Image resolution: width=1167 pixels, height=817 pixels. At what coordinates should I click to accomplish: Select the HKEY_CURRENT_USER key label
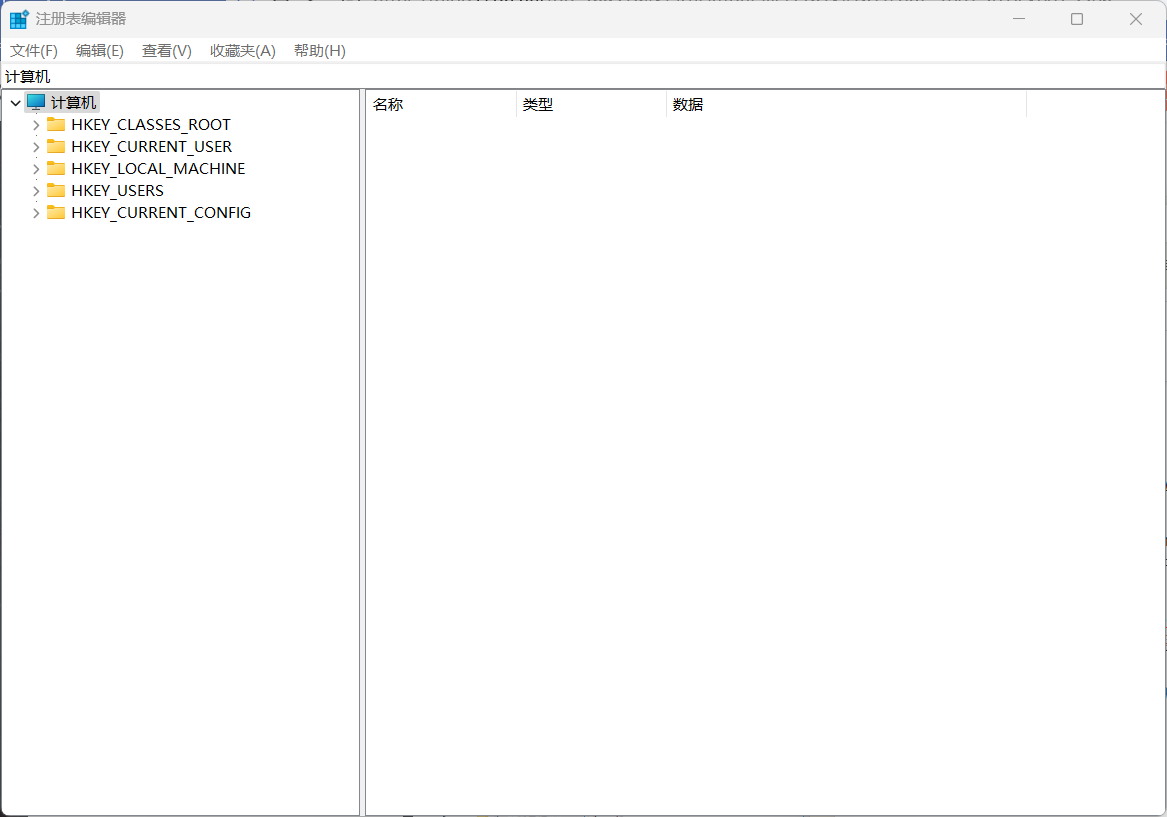[152, 147]
